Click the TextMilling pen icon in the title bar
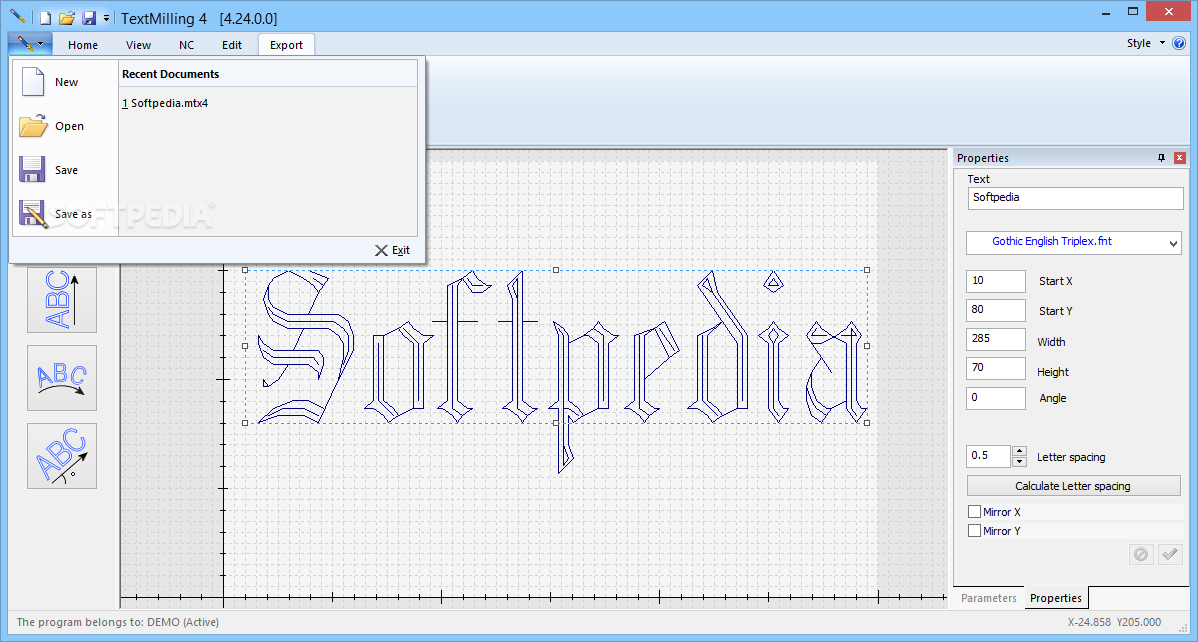The image size is (1198, 642). point(18,16)
